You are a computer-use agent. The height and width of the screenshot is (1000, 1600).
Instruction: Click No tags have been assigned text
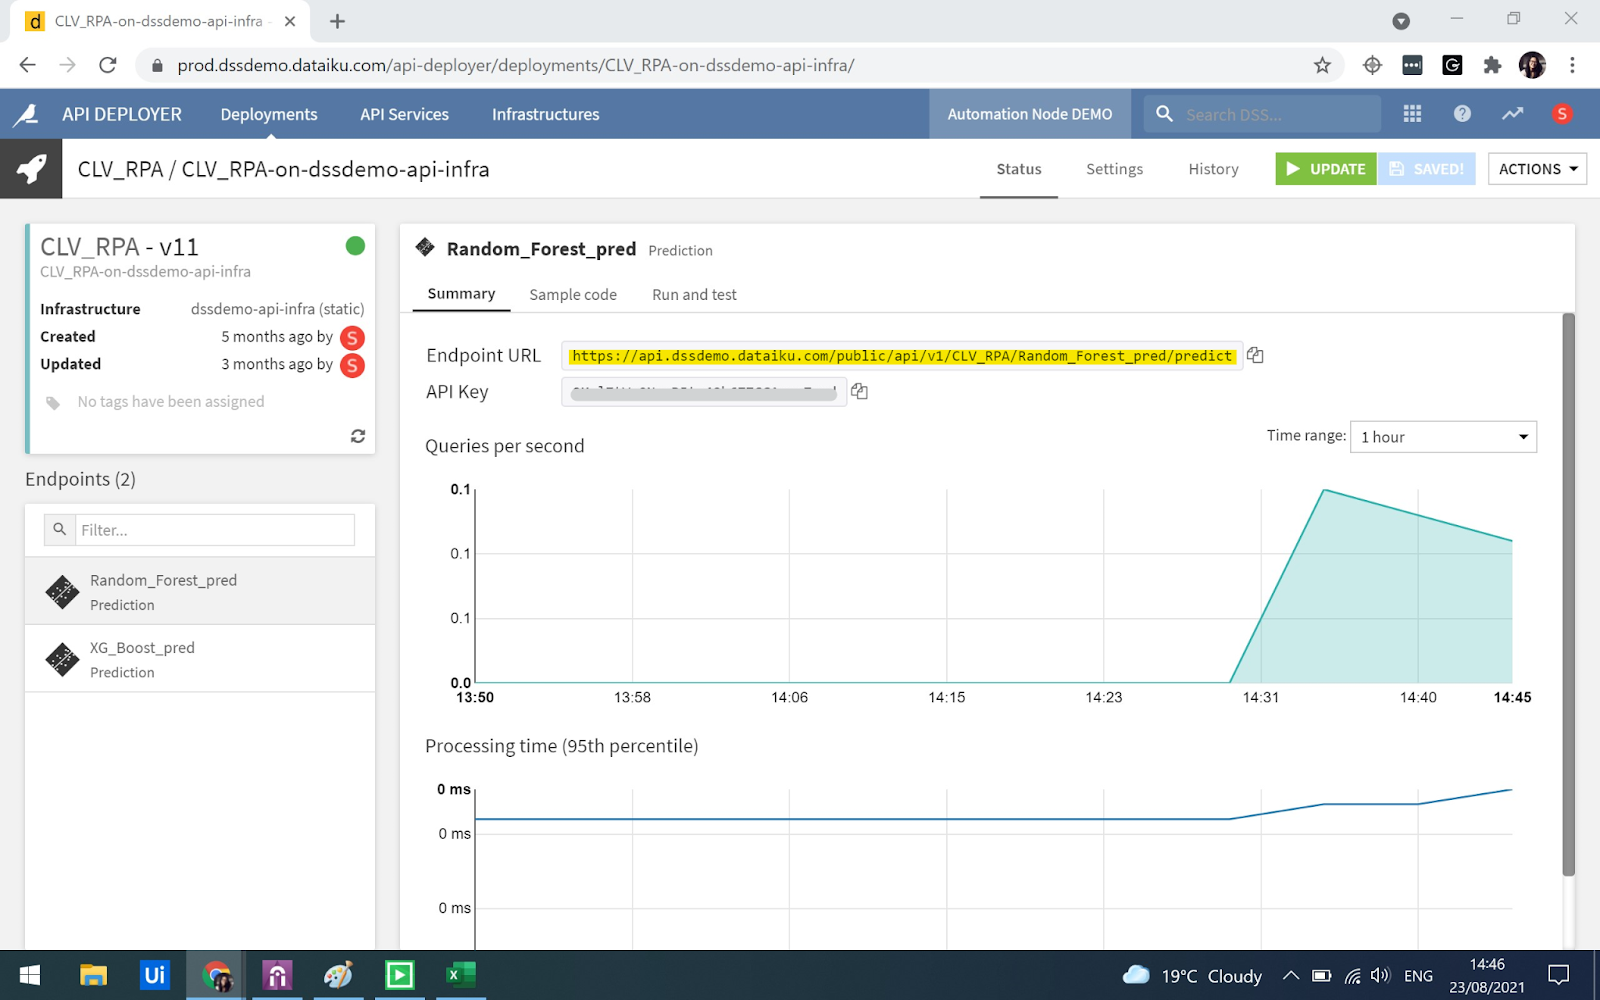click(171, 402)
